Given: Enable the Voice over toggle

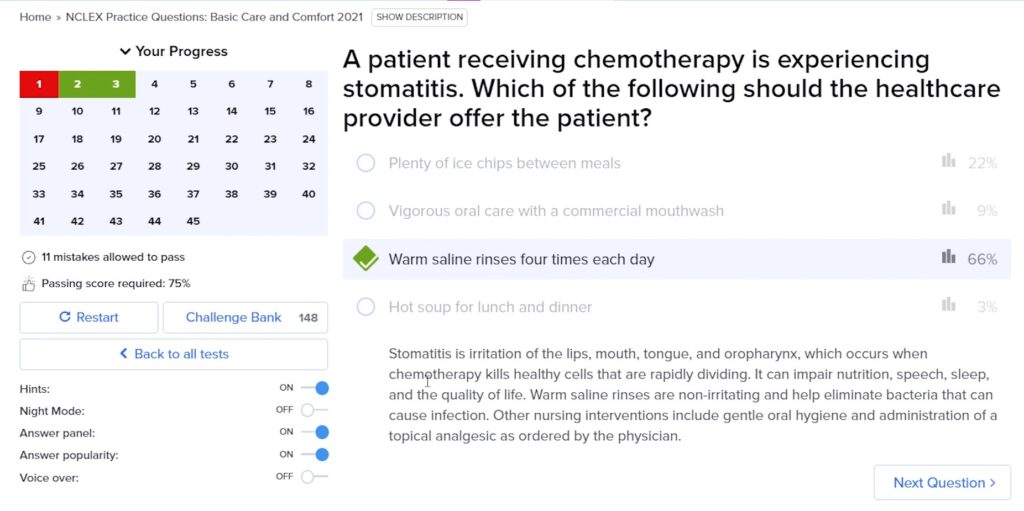Looking at the screenshot, I should pos(314,477).
